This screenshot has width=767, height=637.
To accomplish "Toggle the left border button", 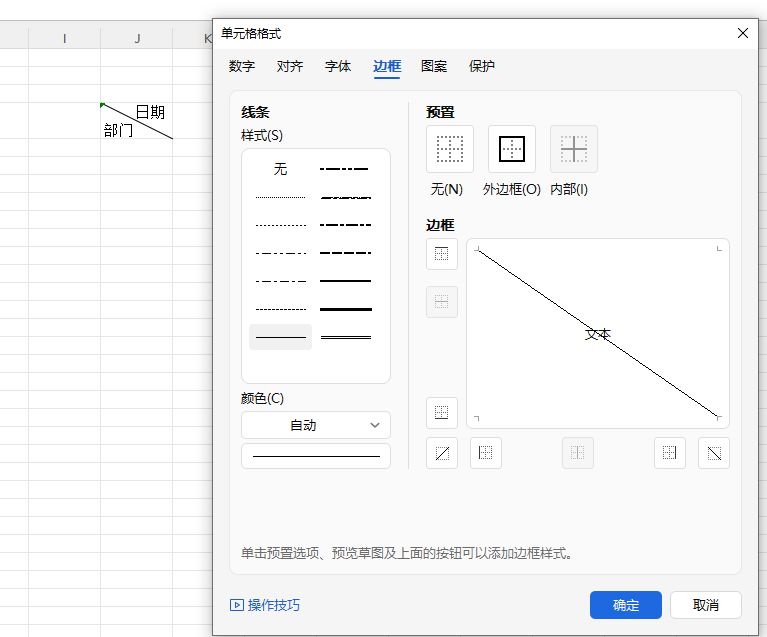I will click(486, 453).
